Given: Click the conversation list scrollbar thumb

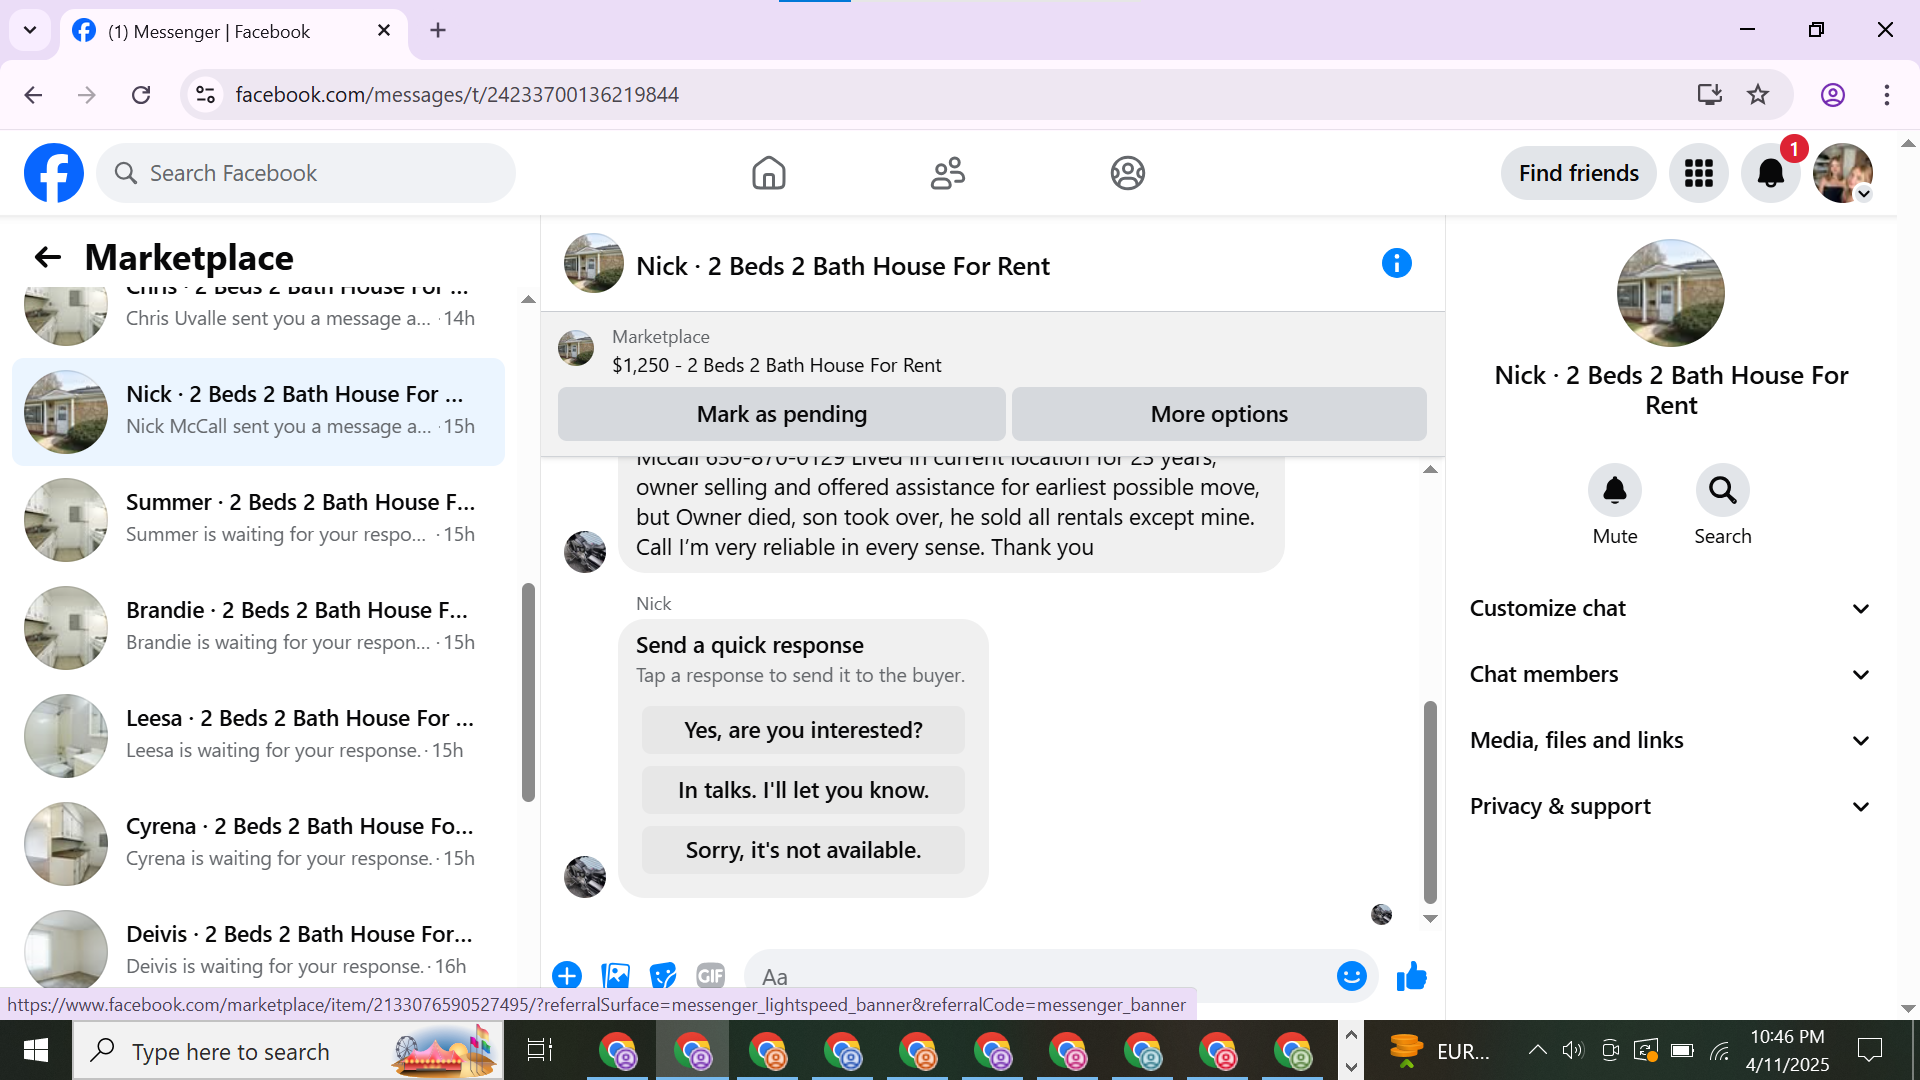Looking at the screenshot, I should point(528,692).
